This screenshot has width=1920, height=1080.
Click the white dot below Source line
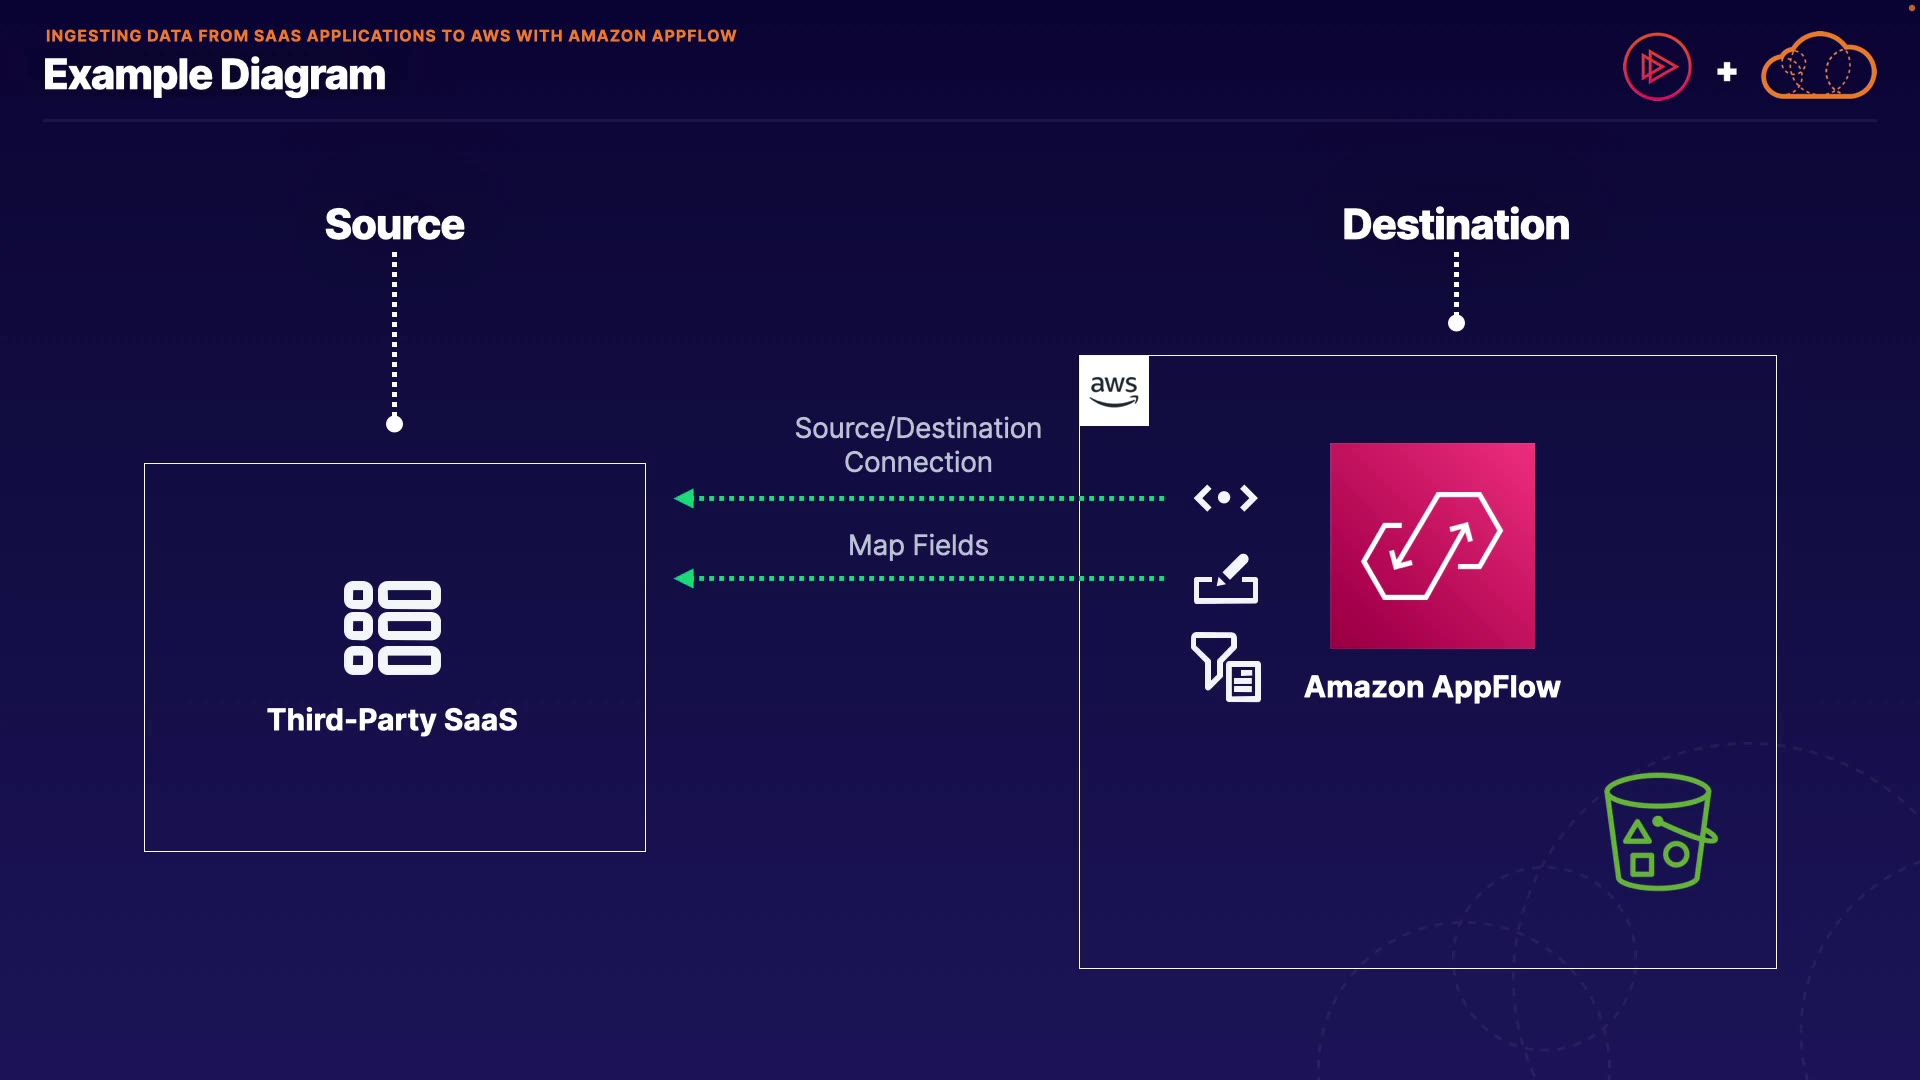(394, 424)
